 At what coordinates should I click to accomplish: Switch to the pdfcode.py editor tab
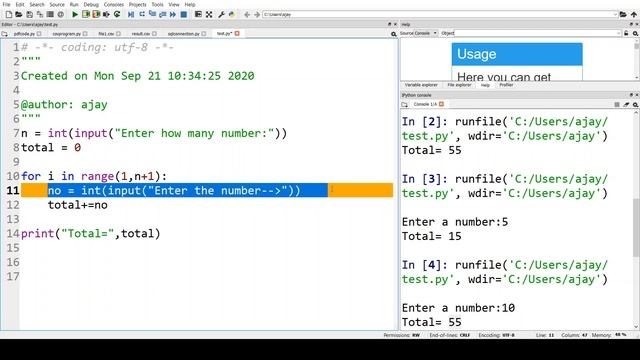tap(24, 34)
